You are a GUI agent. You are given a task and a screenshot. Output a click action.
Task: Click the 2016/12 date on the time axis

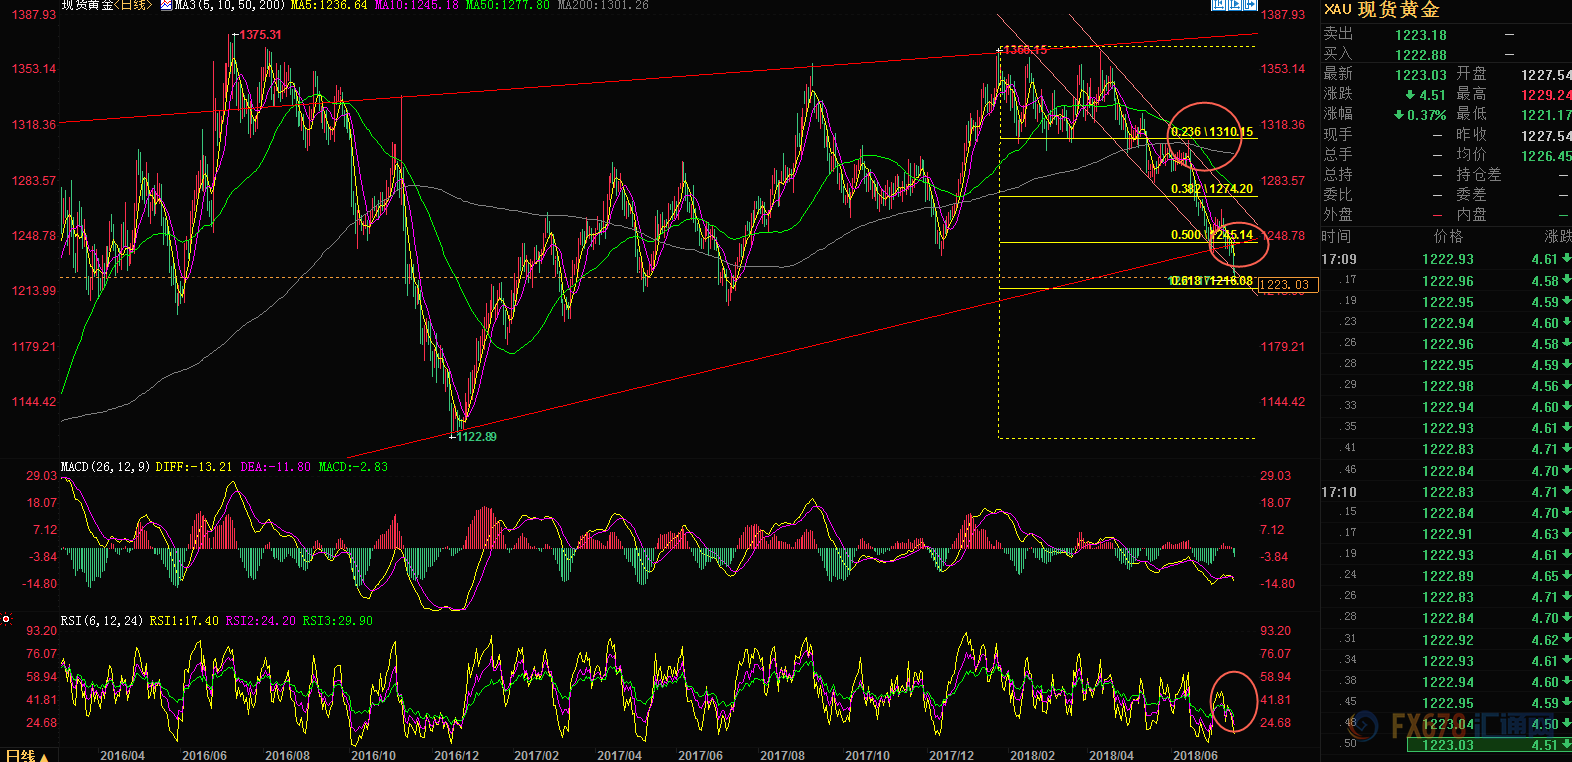(x=456, y=755)
